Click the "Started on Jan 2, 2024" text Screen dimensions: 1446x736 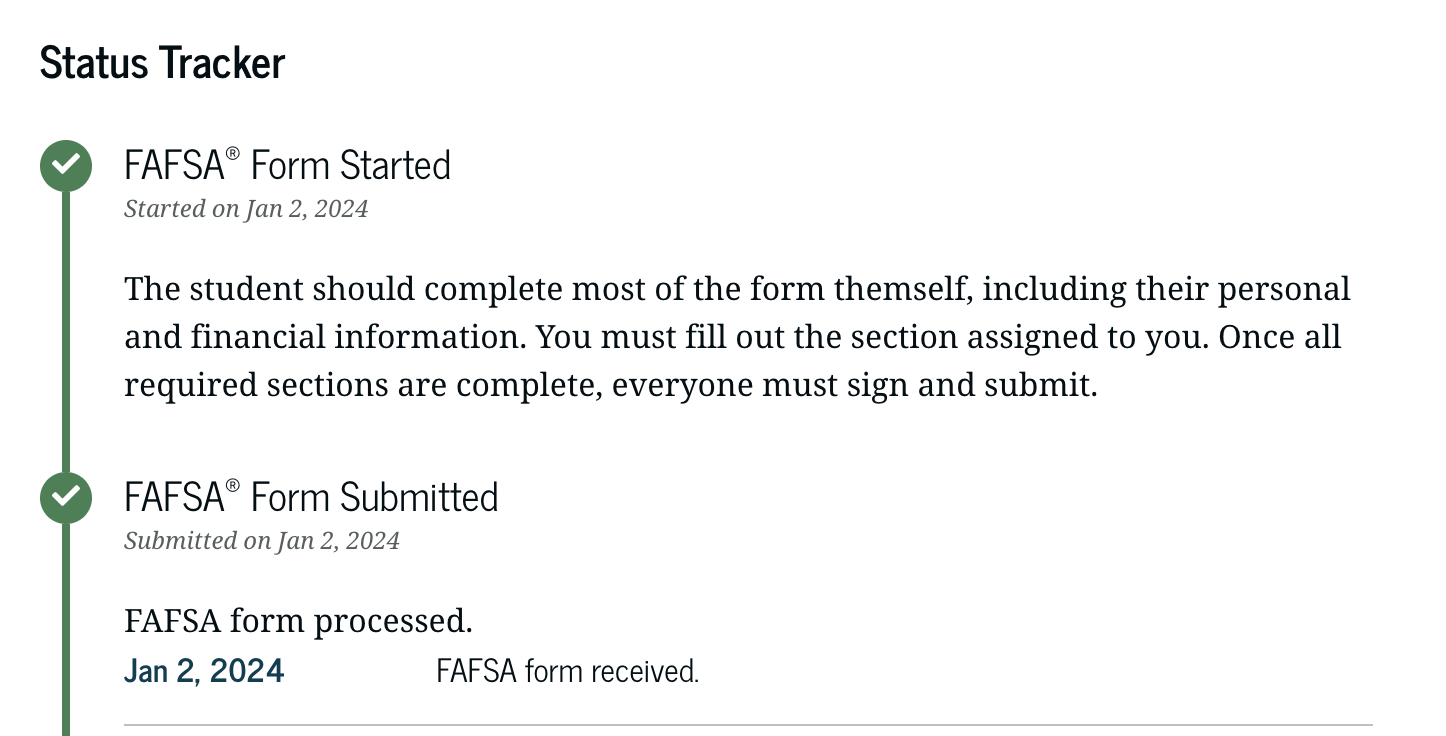point(246,209)
